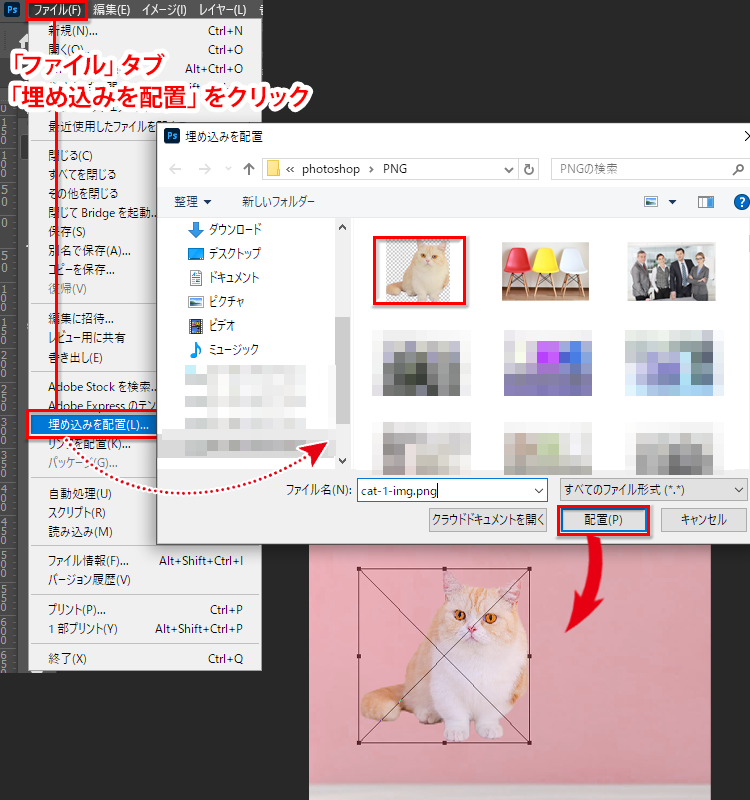
Task: Choose ファイル情報(F)... menu entry
Action: coord(145,561)
